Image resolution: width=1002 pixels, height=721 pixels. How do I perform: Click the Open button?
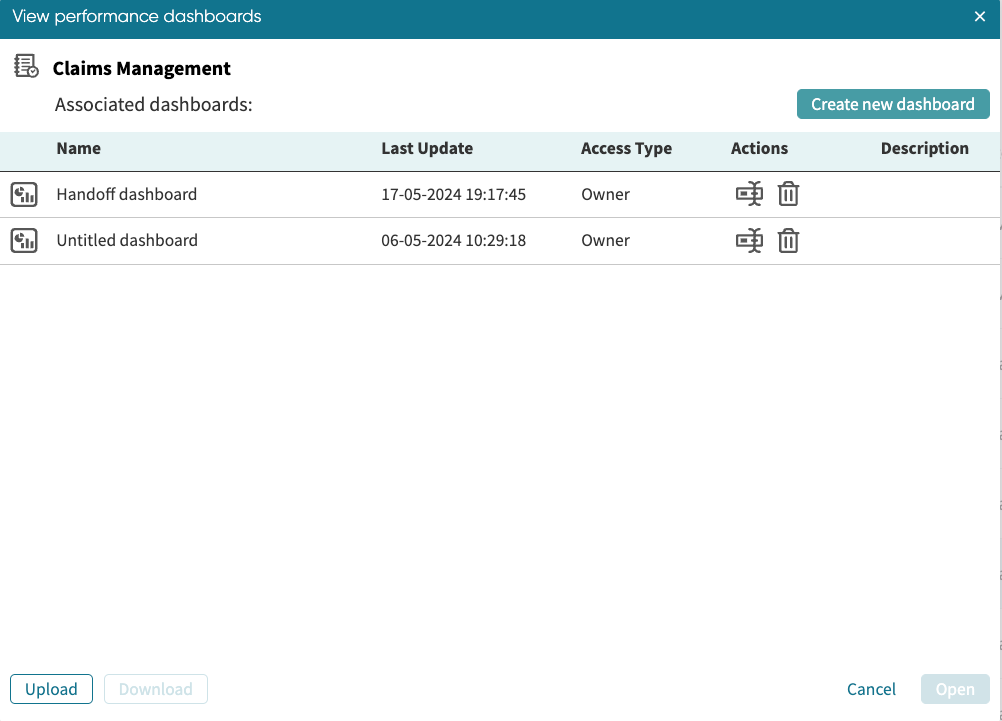click(x=954, y=689)
